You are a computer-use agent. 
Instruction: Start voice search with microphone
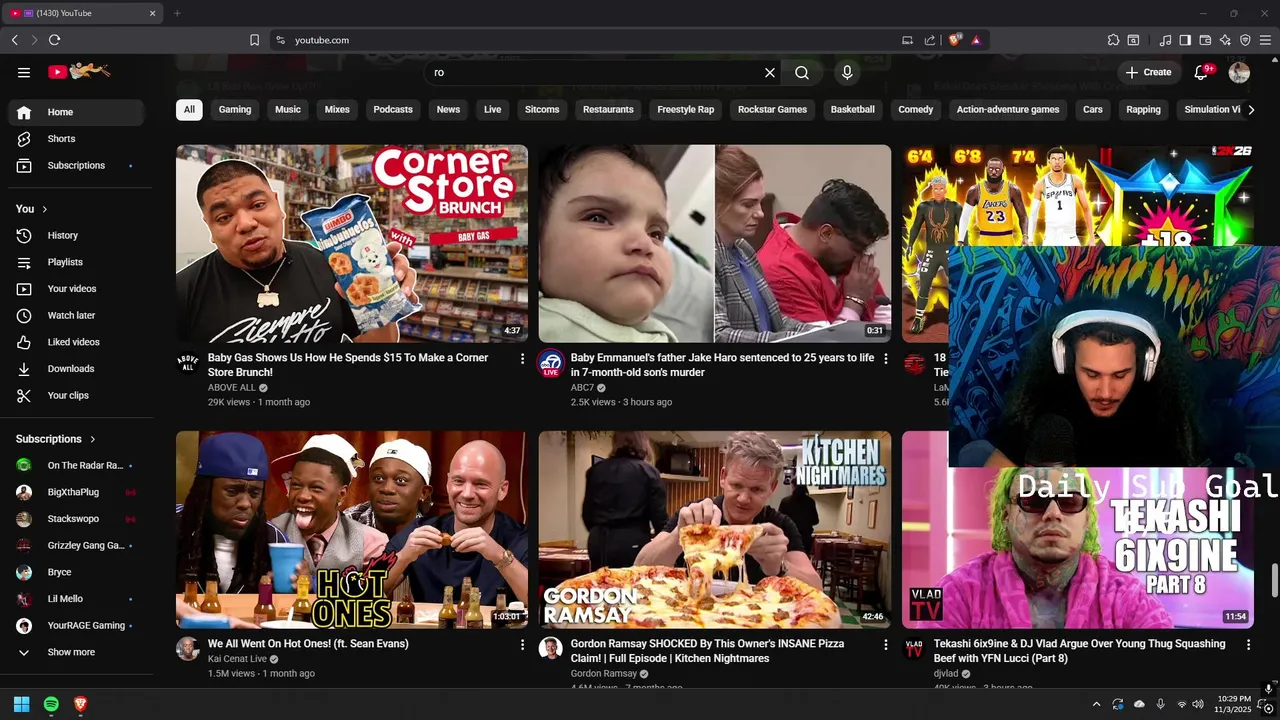click(x=847, y=72)
